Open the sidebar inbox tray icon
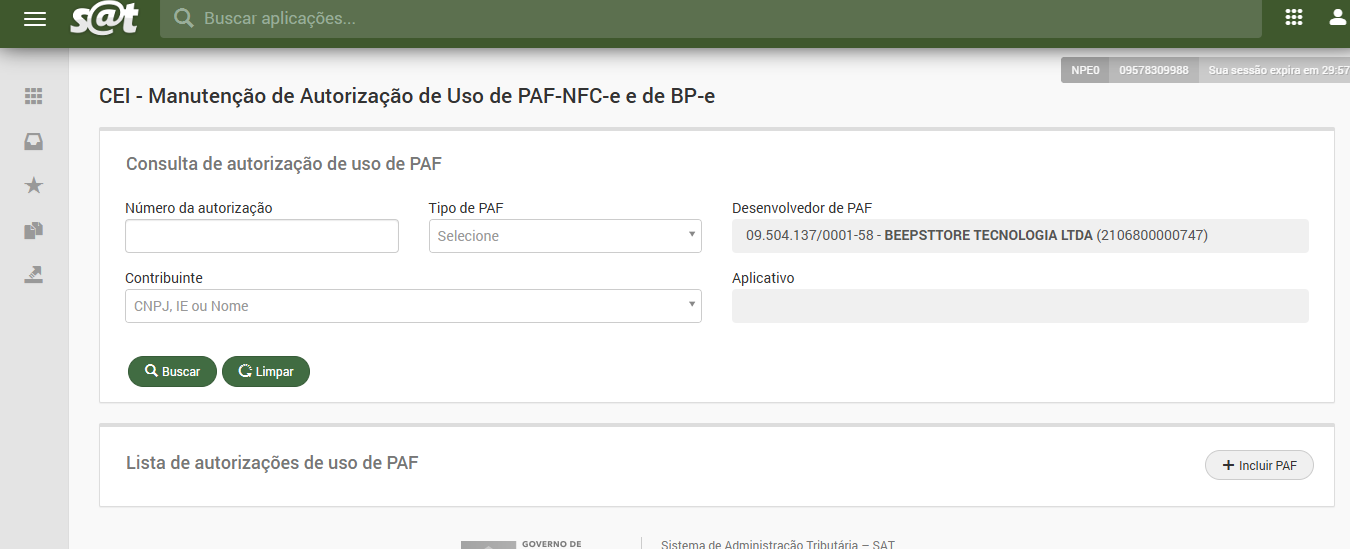This screenshot has width=1350, height=549. point(34,142)
